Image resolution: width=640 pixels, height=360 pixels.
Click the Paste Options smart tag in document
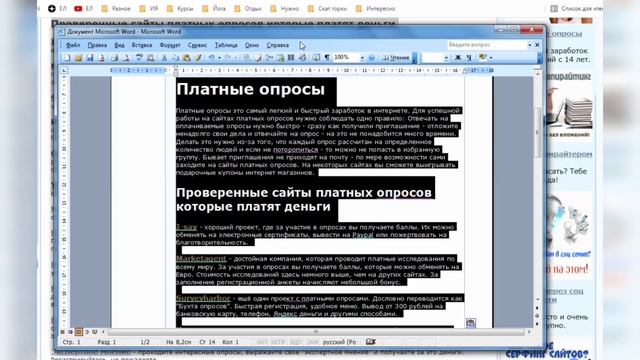coord(471,323)
